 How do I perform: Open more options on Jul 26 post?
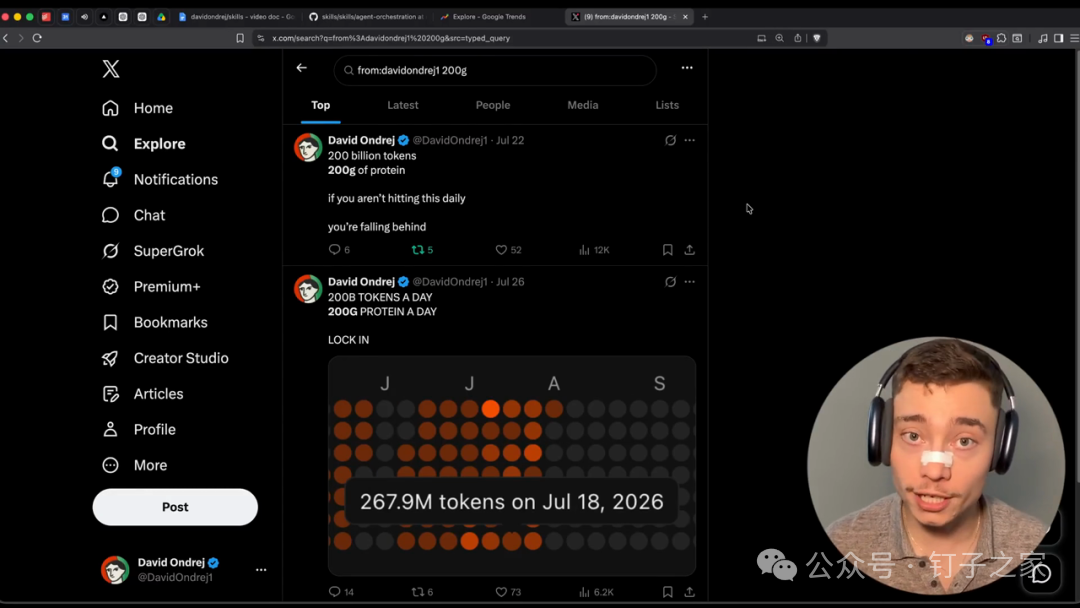coord(689,282)
